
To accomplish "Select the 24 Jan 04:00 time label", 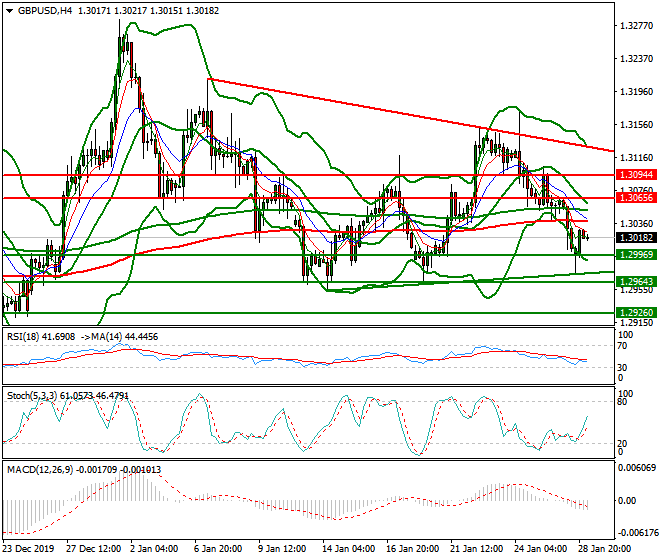I will pyautogui.click(x=540, y=549).
